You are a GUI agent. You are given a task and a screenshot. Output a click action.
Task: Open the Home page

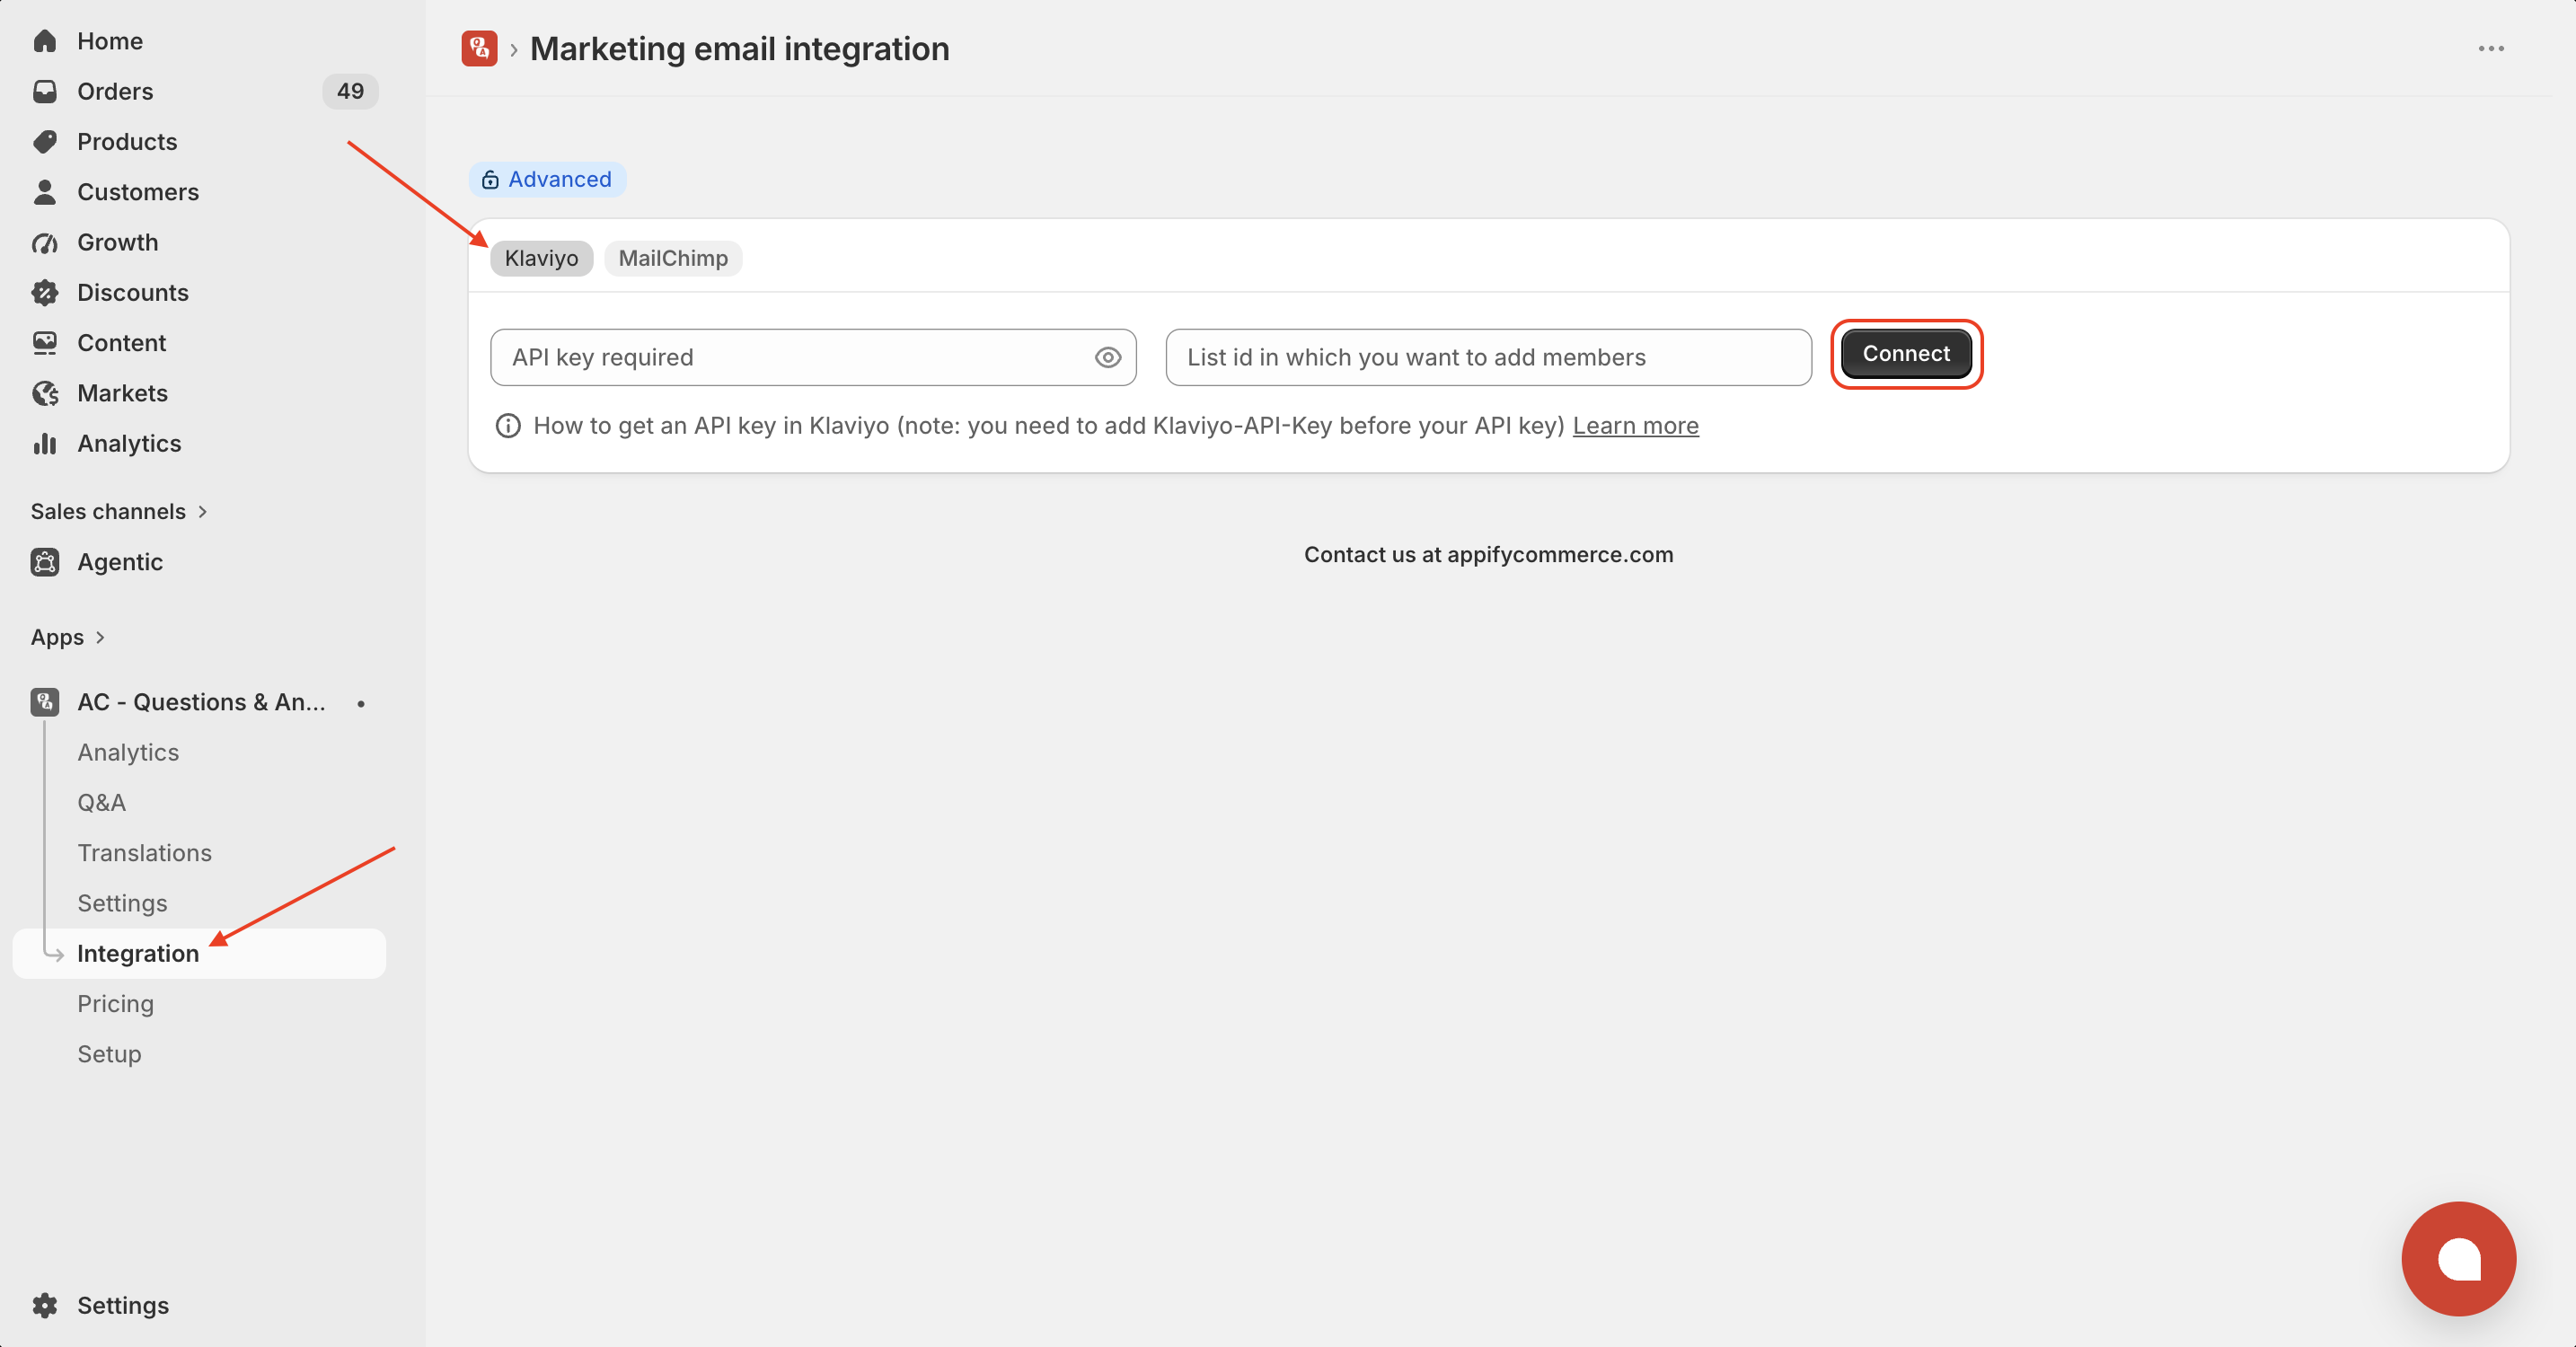110,41
